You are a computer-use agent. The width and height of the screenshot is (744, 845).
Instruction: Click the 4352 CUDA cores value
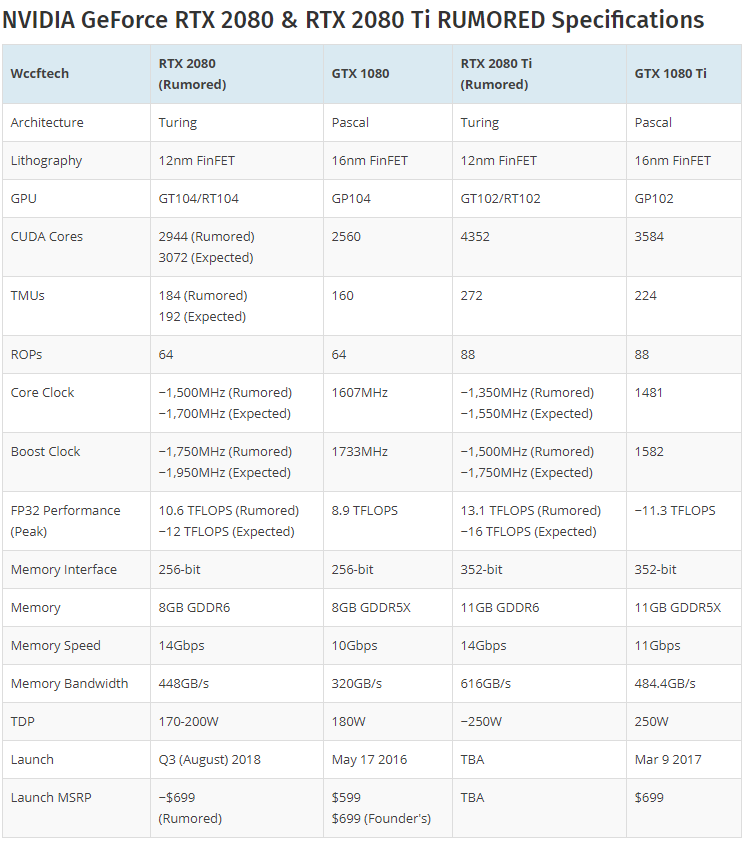click(475, 237)
